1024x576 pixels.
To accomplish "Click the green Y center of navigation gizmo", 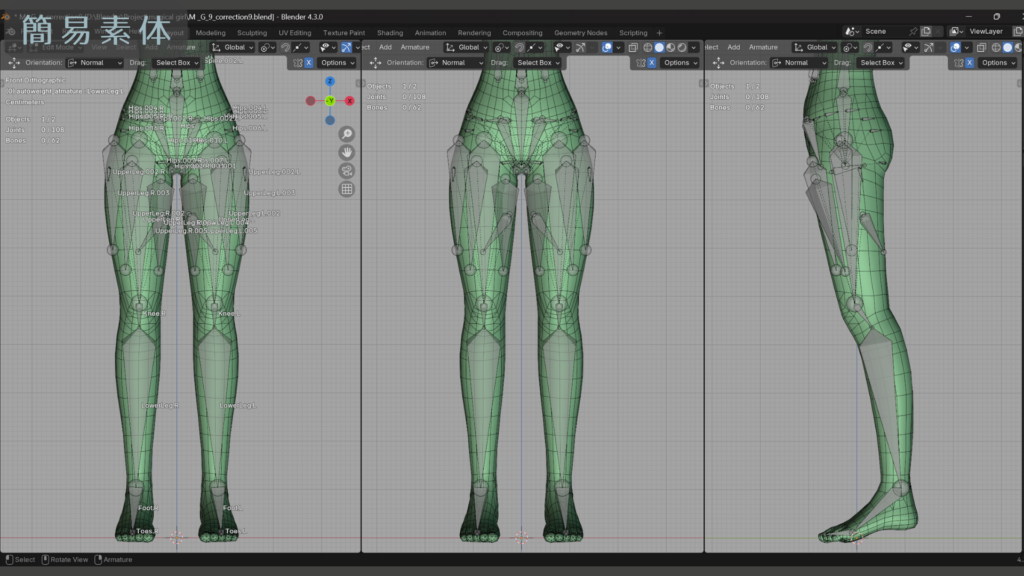I will coord(330,100).
